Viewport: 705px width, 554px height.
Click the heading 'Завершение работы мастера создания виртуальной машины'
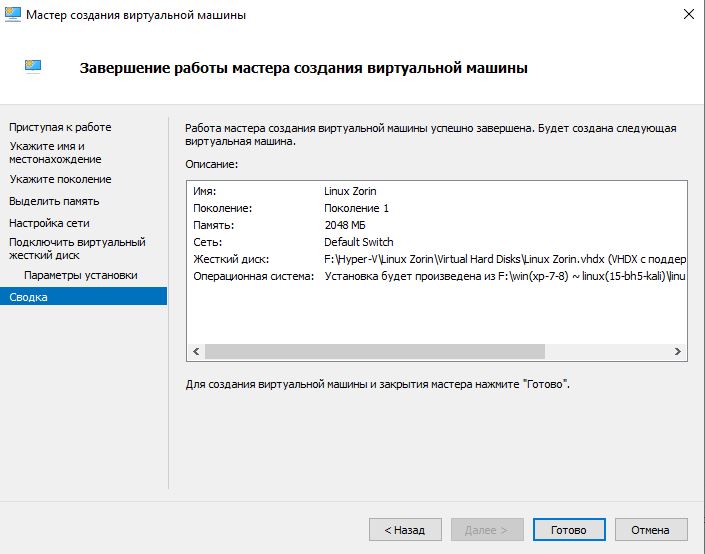(303, 68)
